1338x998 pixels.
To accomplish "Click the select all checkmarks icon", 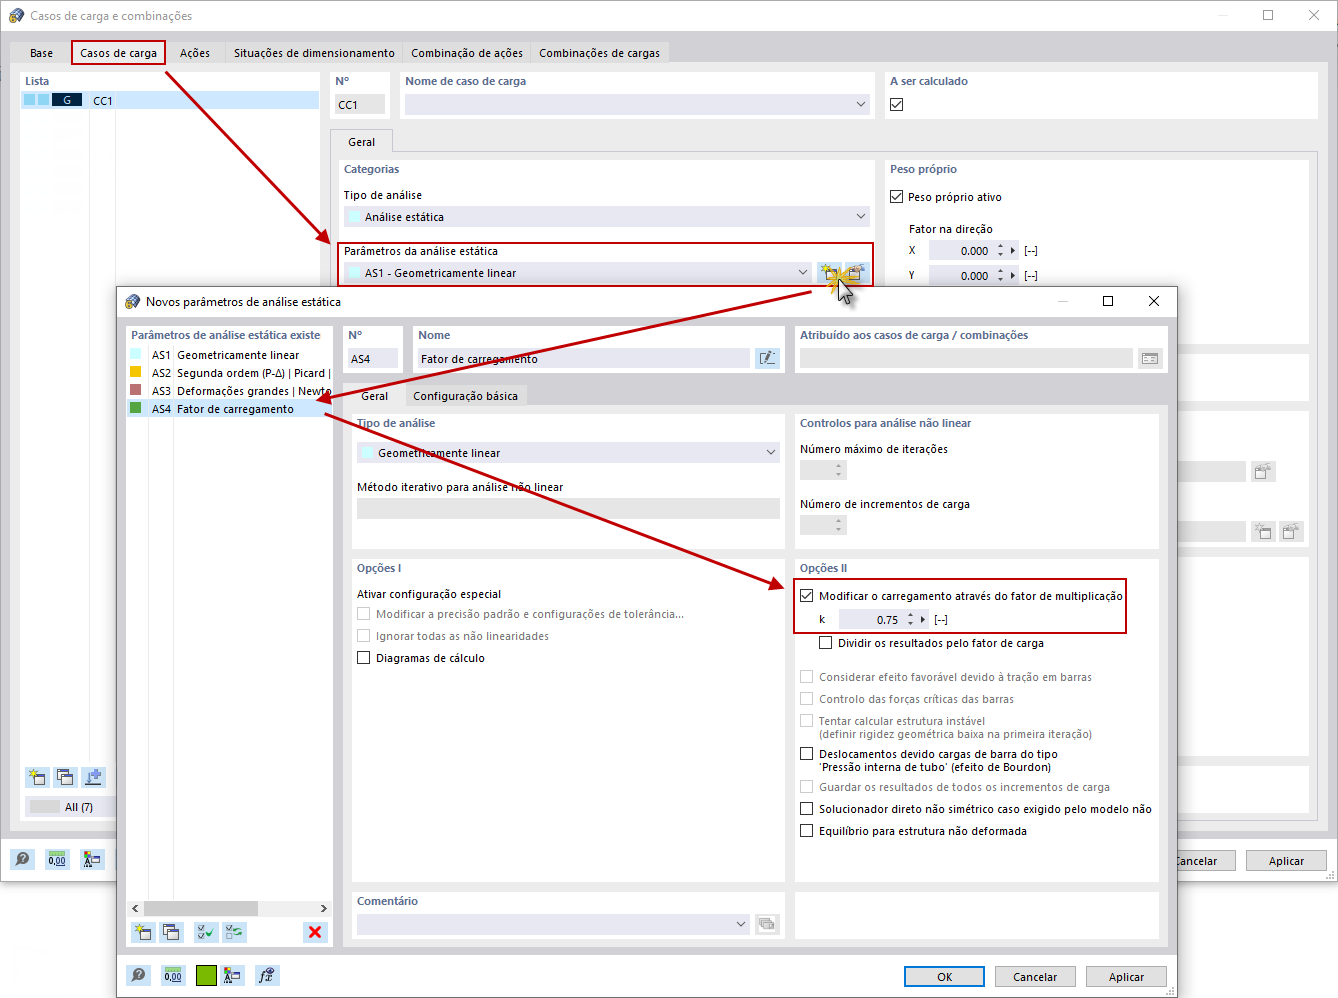I will pos(206,932).
